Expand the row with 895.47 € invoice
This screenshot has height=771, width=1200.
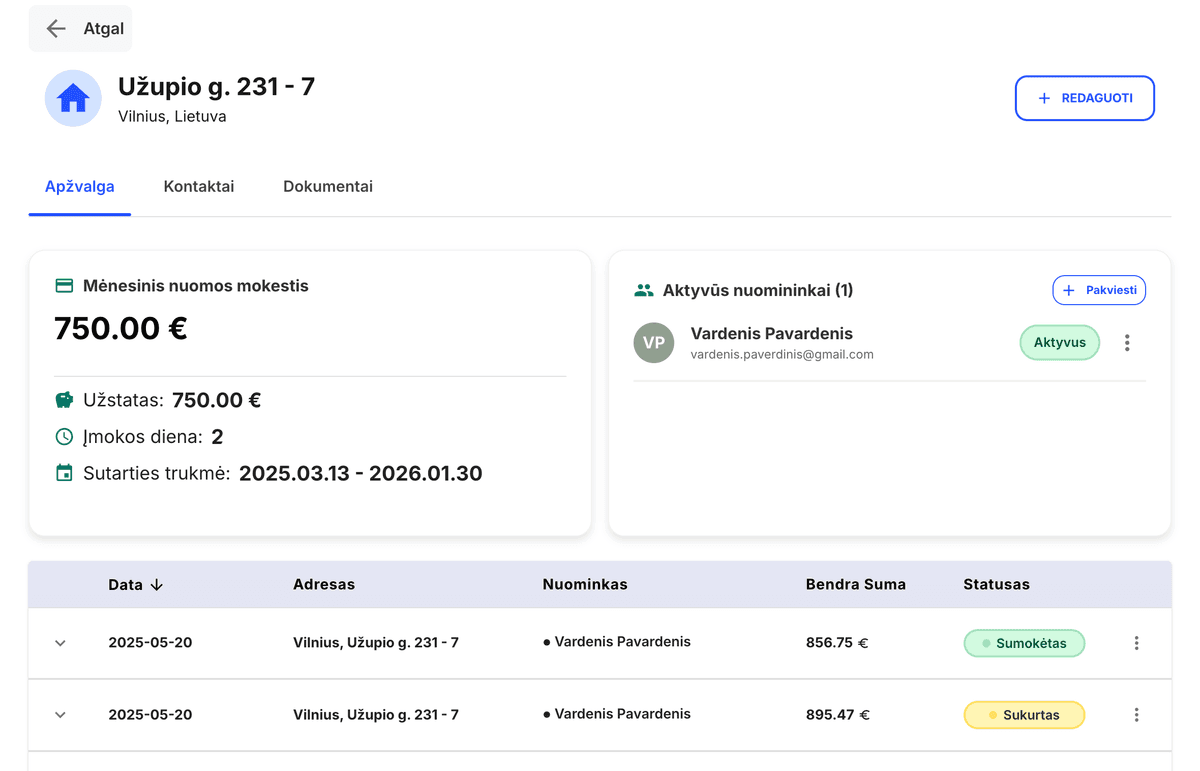point(60,715)
